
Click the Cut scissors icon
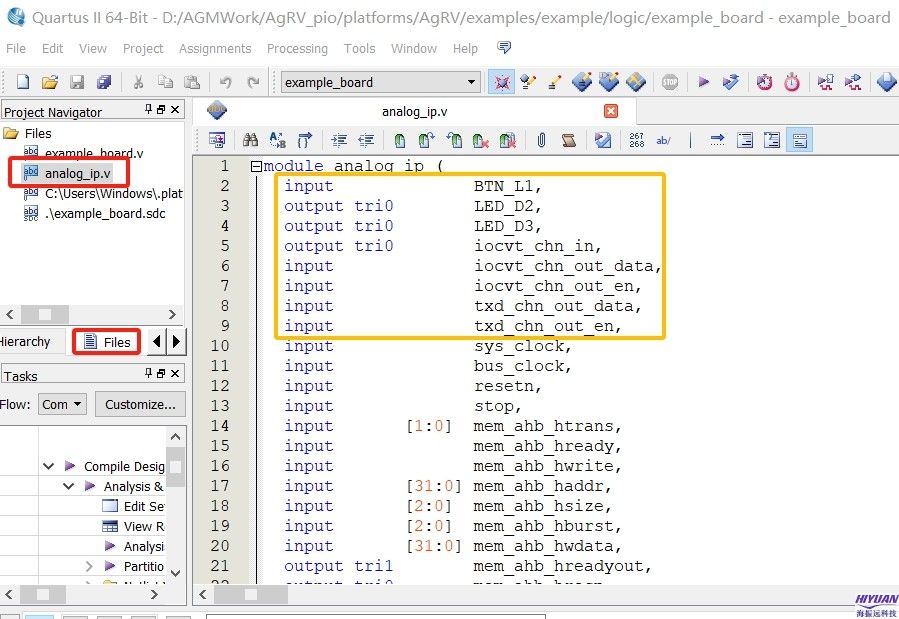click(138, 83)
